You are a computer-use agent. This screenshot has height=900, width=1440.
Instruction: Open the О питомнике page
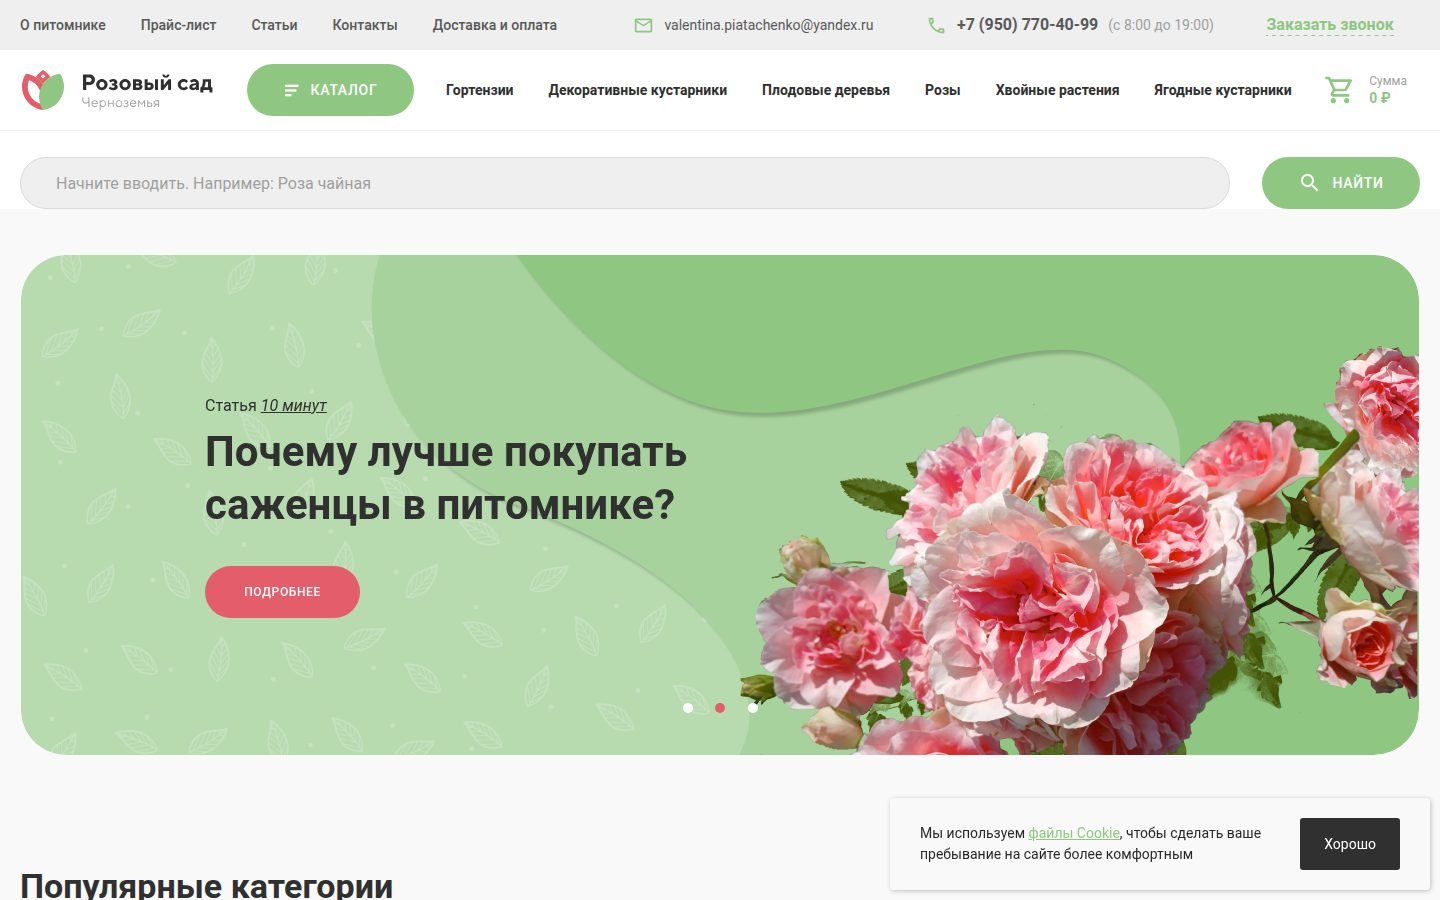63,25
